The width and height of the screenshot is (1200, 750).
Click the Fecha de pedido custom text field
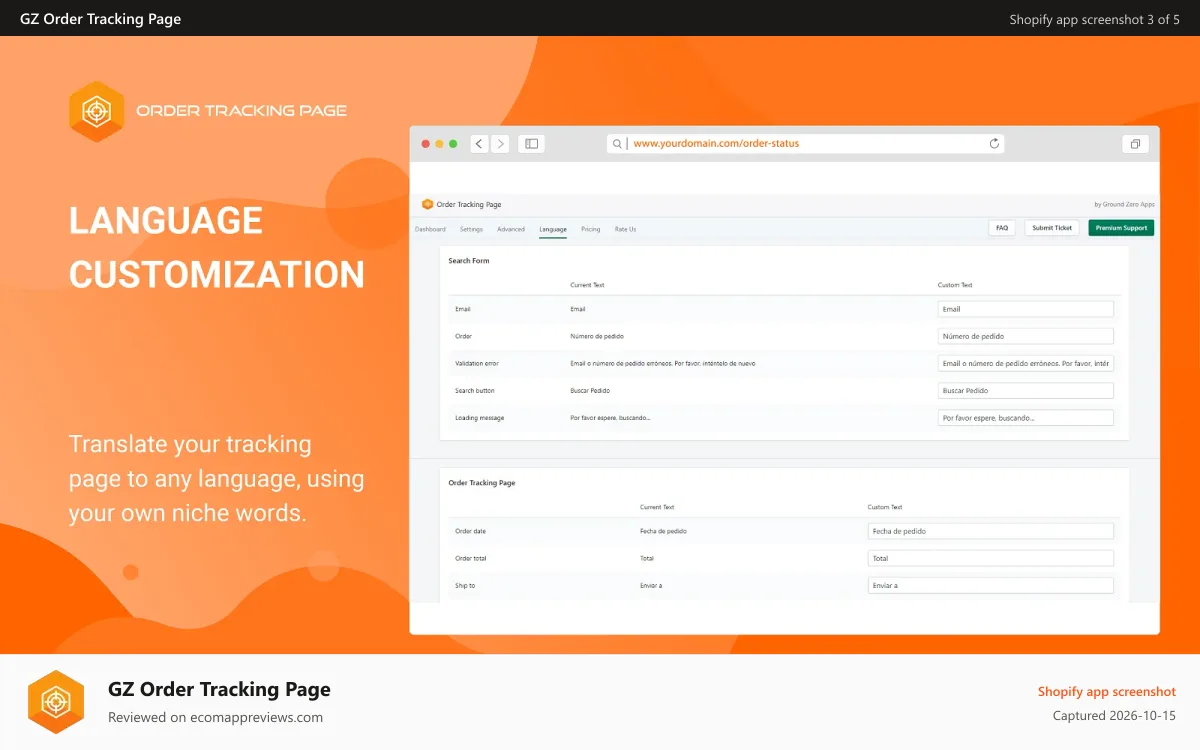coord(991,531)
